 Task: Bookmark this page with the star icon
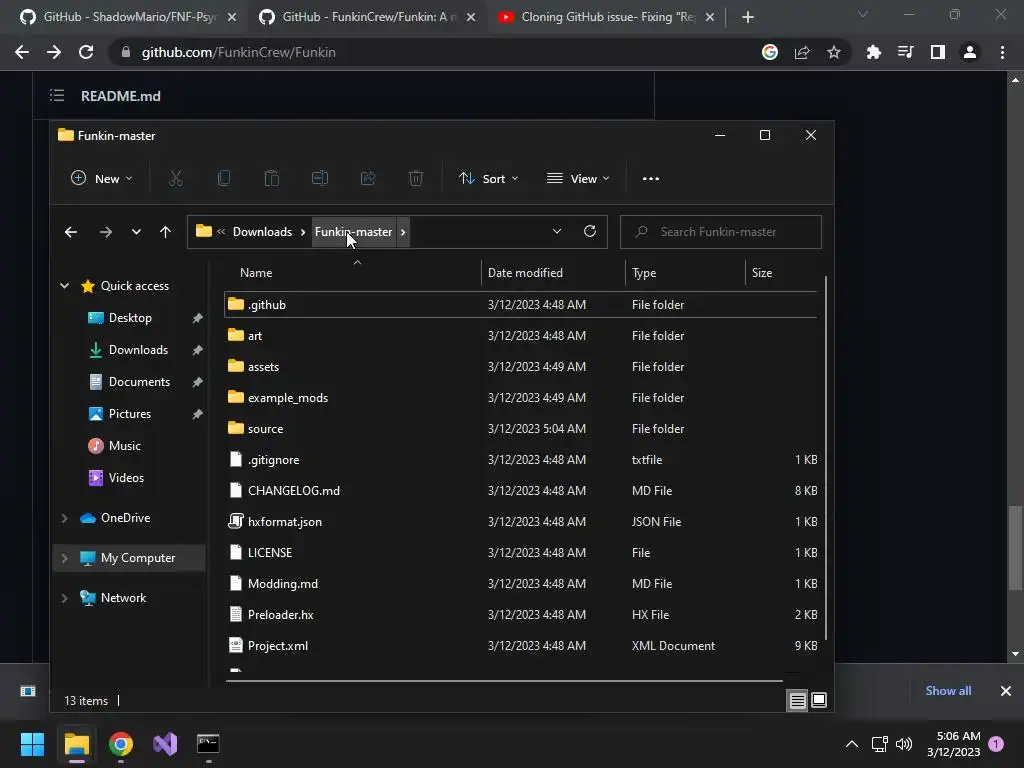(833, 52)
